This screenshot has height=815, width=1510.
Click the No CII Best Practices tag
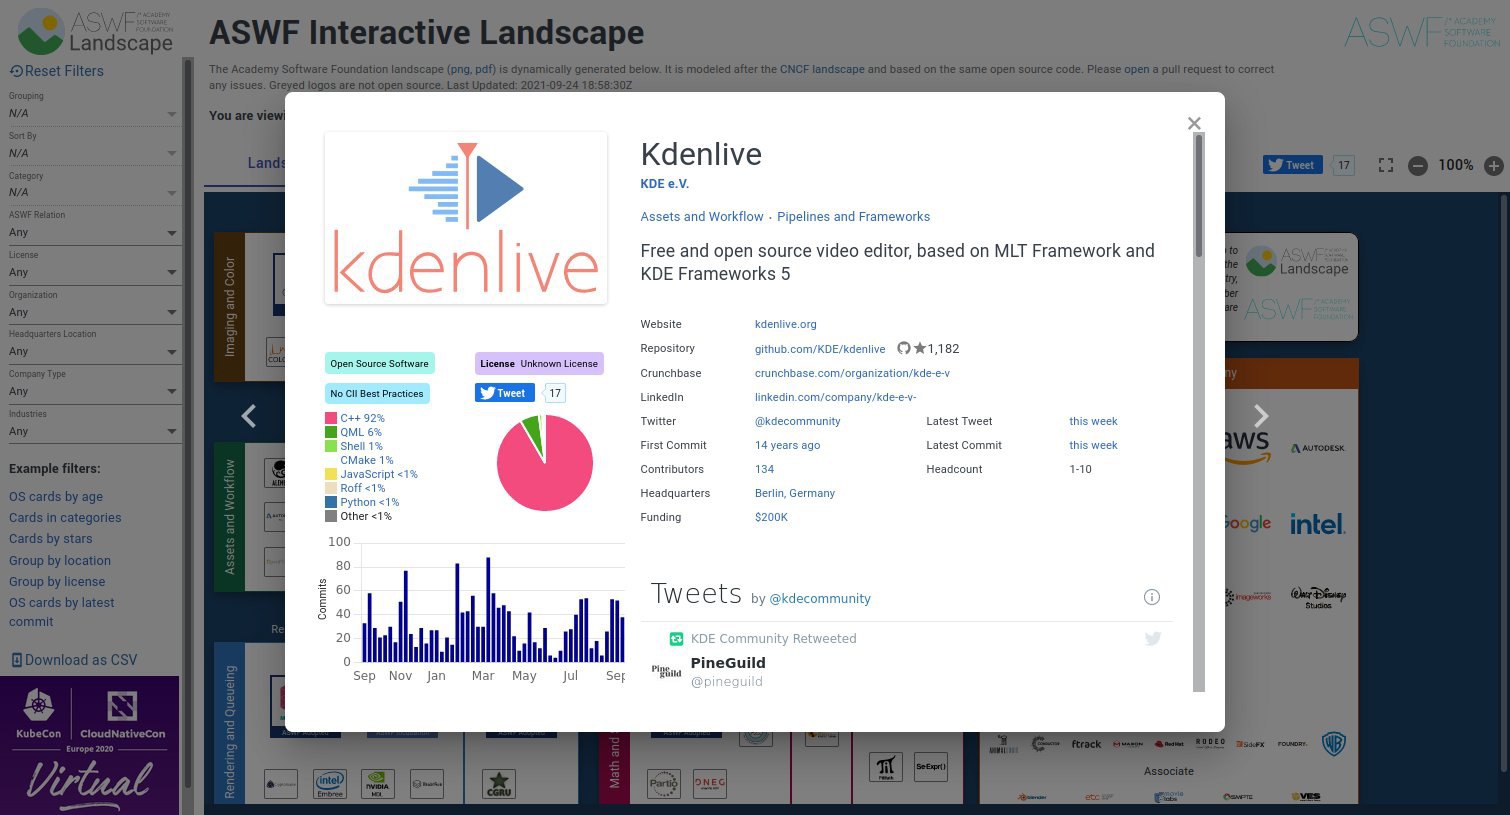point(377,394)
